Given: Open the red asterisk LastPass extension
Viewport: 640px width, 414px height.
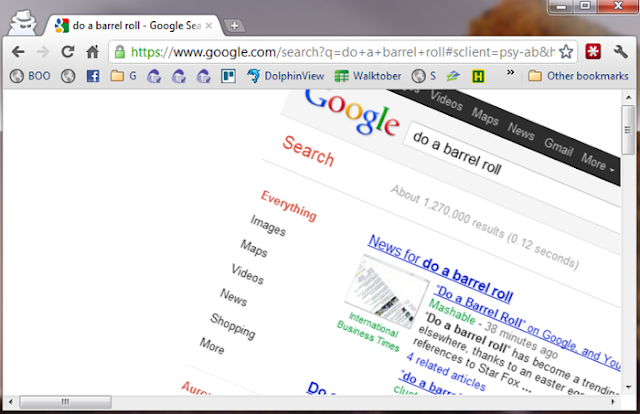Looking at the screenshot, I should point(593,52).
